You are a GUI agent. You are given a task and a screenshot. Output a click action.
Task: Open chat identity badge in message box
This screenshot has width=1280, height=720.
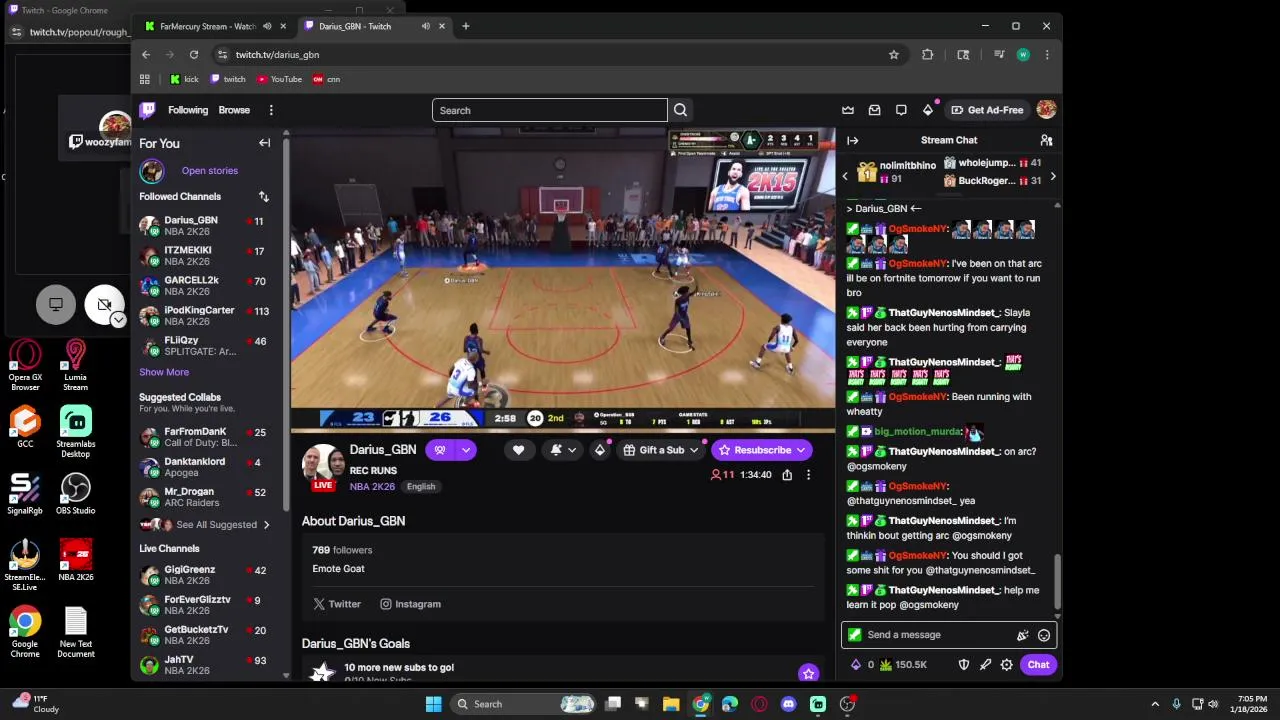tap(854, 635)
